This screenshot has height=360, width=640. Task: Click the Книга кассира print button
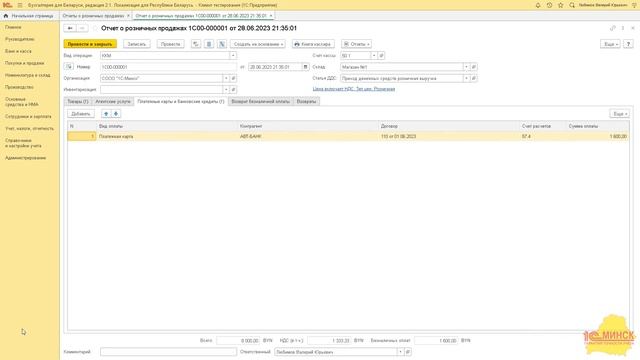(x=313, y=44)
